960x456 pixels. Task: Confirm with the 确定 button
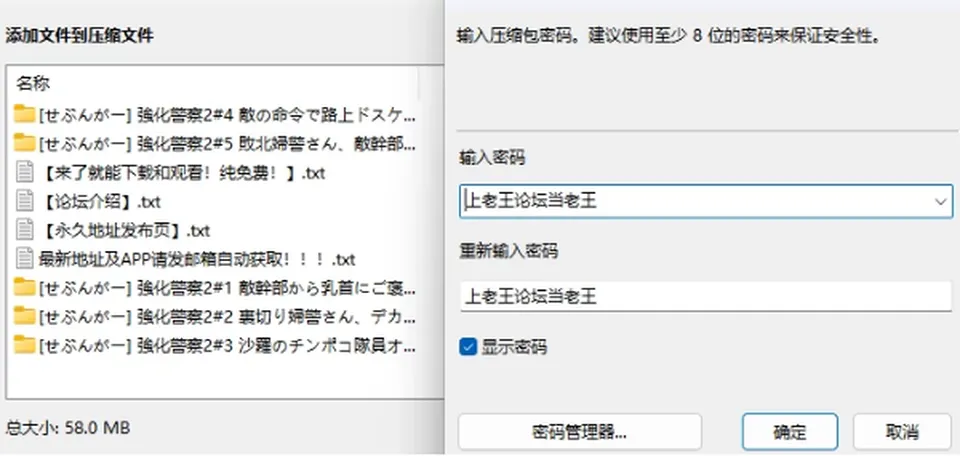tap(790, 432)
